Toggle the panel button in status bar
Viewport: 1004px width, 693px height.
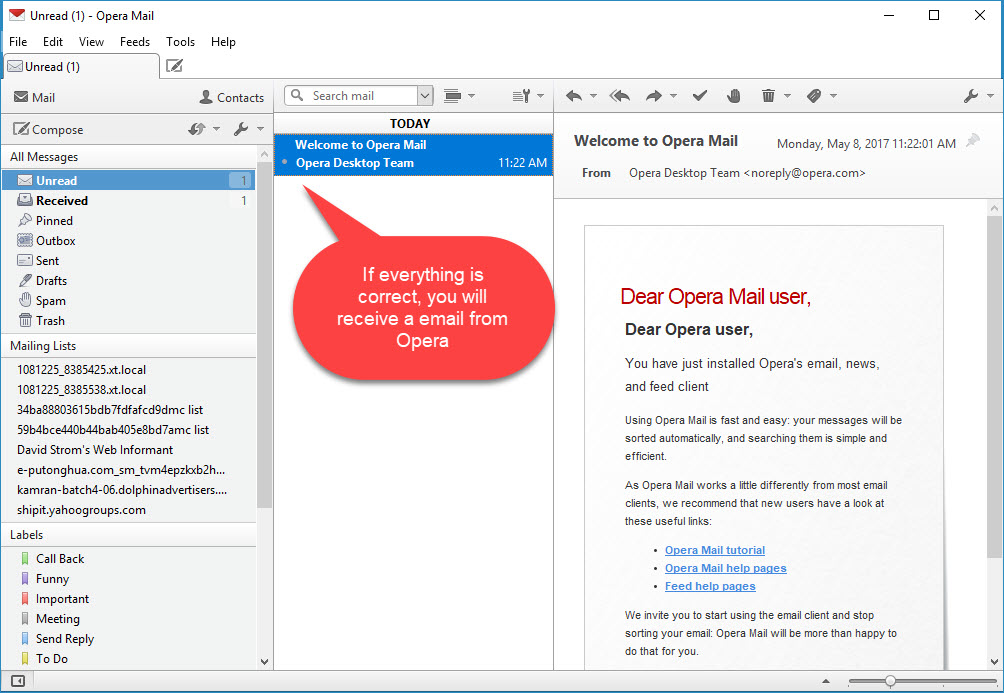click(x=18, y=681)
